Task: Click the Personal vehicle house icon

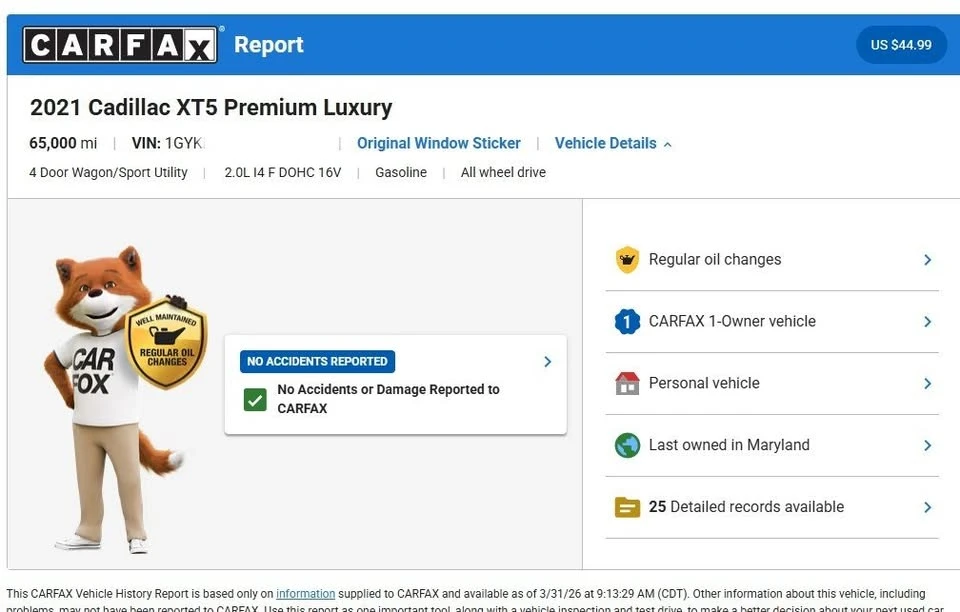Action: coord(627,383)
